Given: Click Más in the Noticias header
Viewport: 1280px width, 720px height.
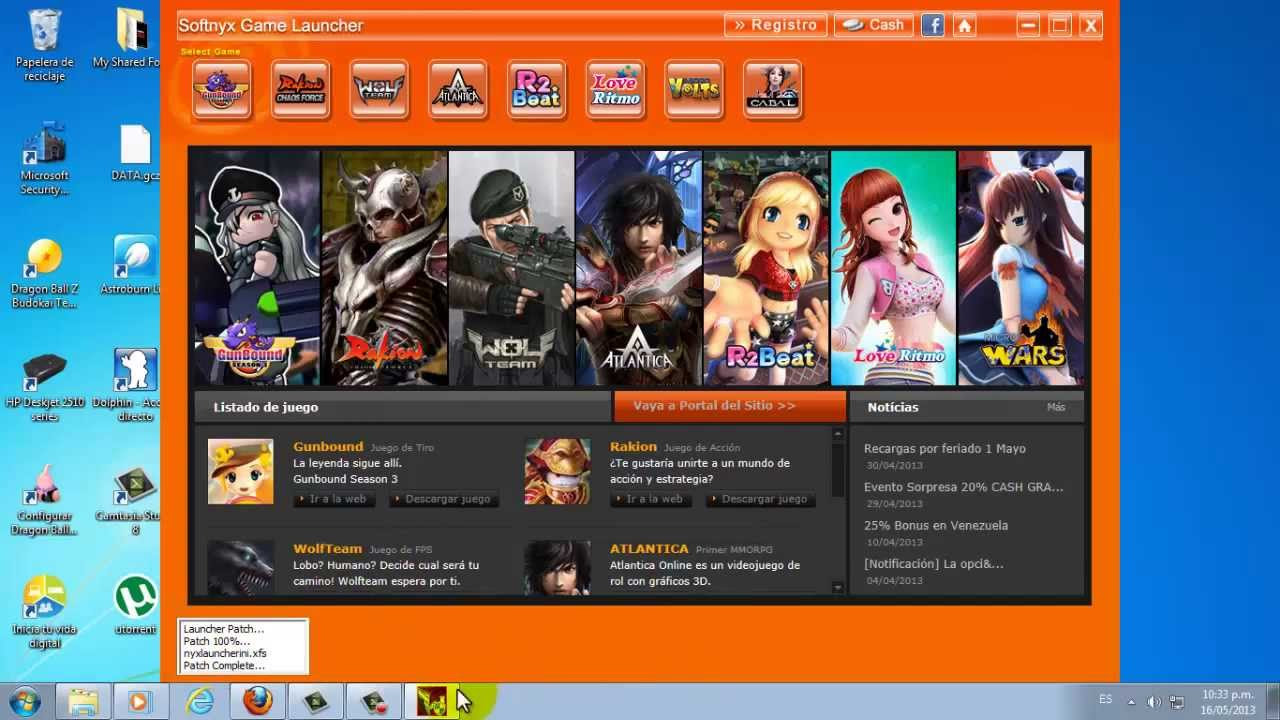Looking at the screenshot, I should (x=1056, y=407).
